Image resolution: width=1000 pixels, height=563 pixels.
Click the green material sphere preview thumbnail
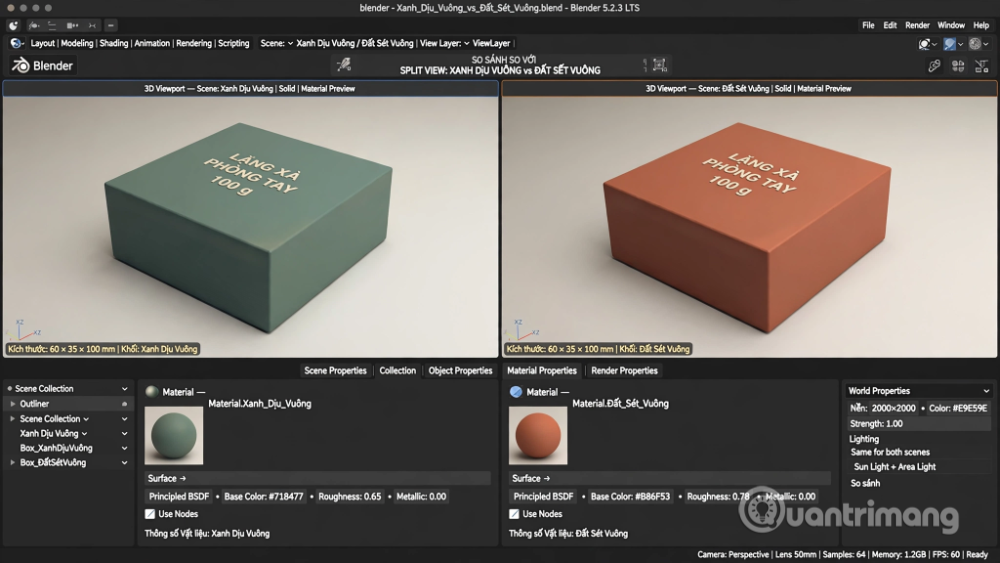(174, 435)
